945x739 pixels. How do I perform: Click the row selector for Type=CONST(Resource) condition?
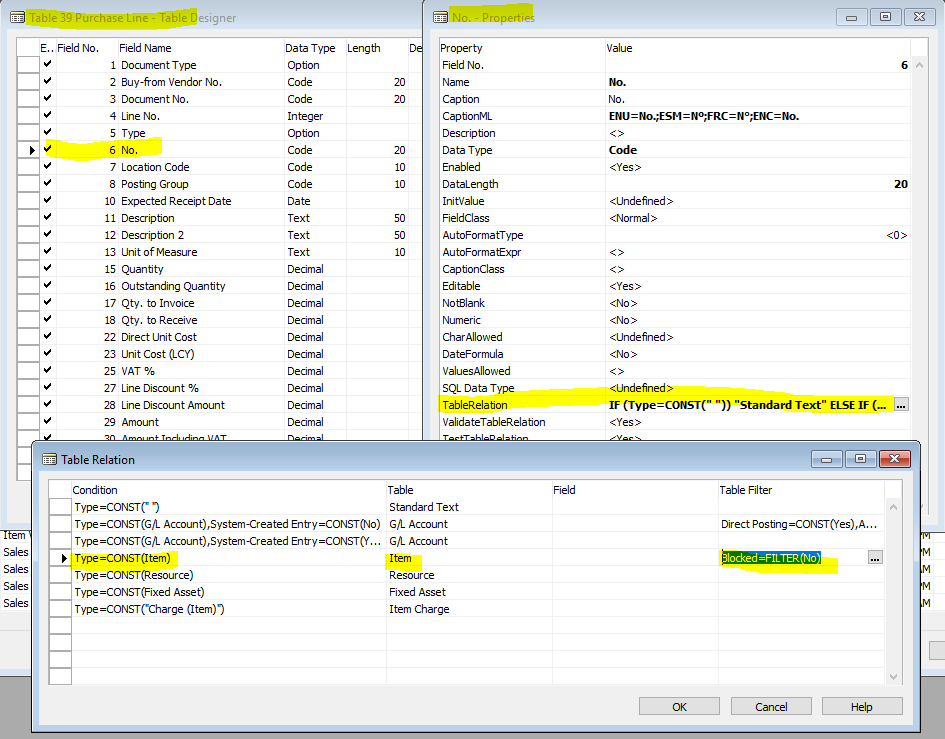tap(60, 575)
